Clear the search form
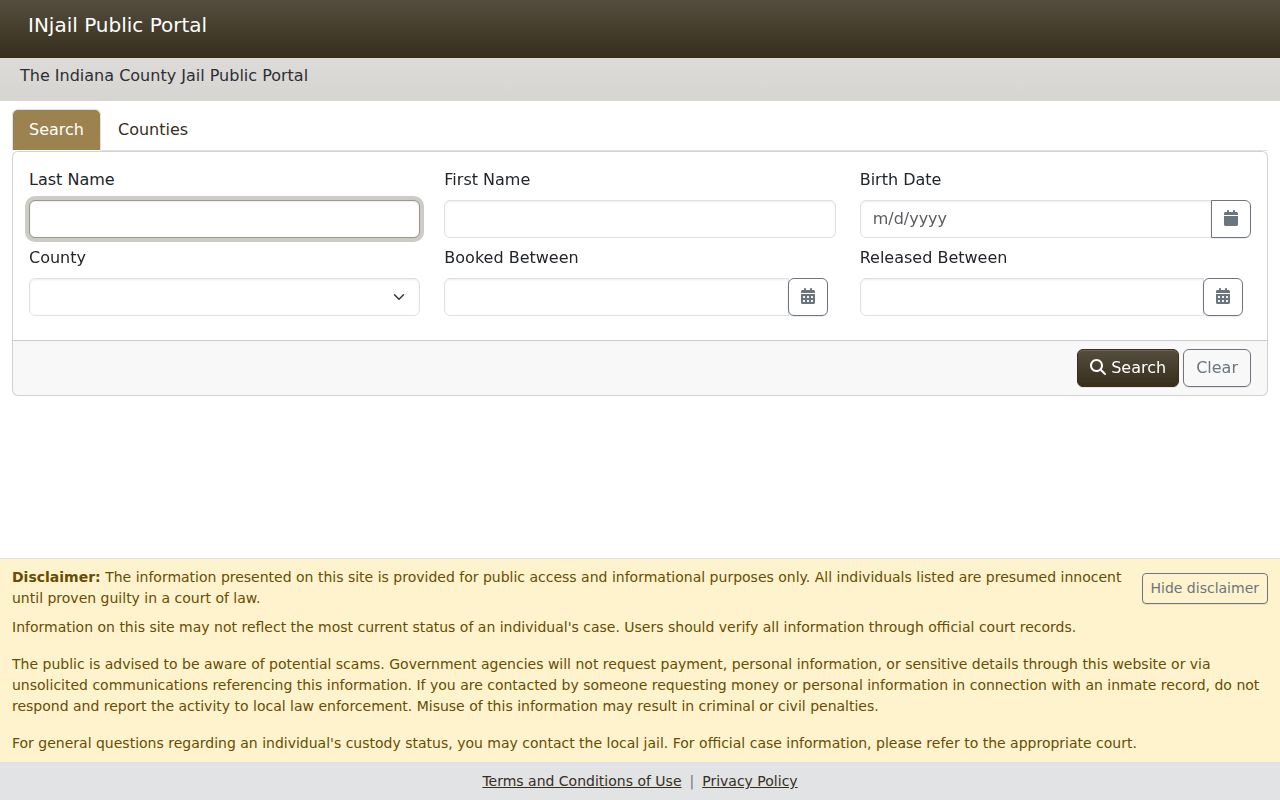The image size is (1280, 800). tap(1217, 368)
